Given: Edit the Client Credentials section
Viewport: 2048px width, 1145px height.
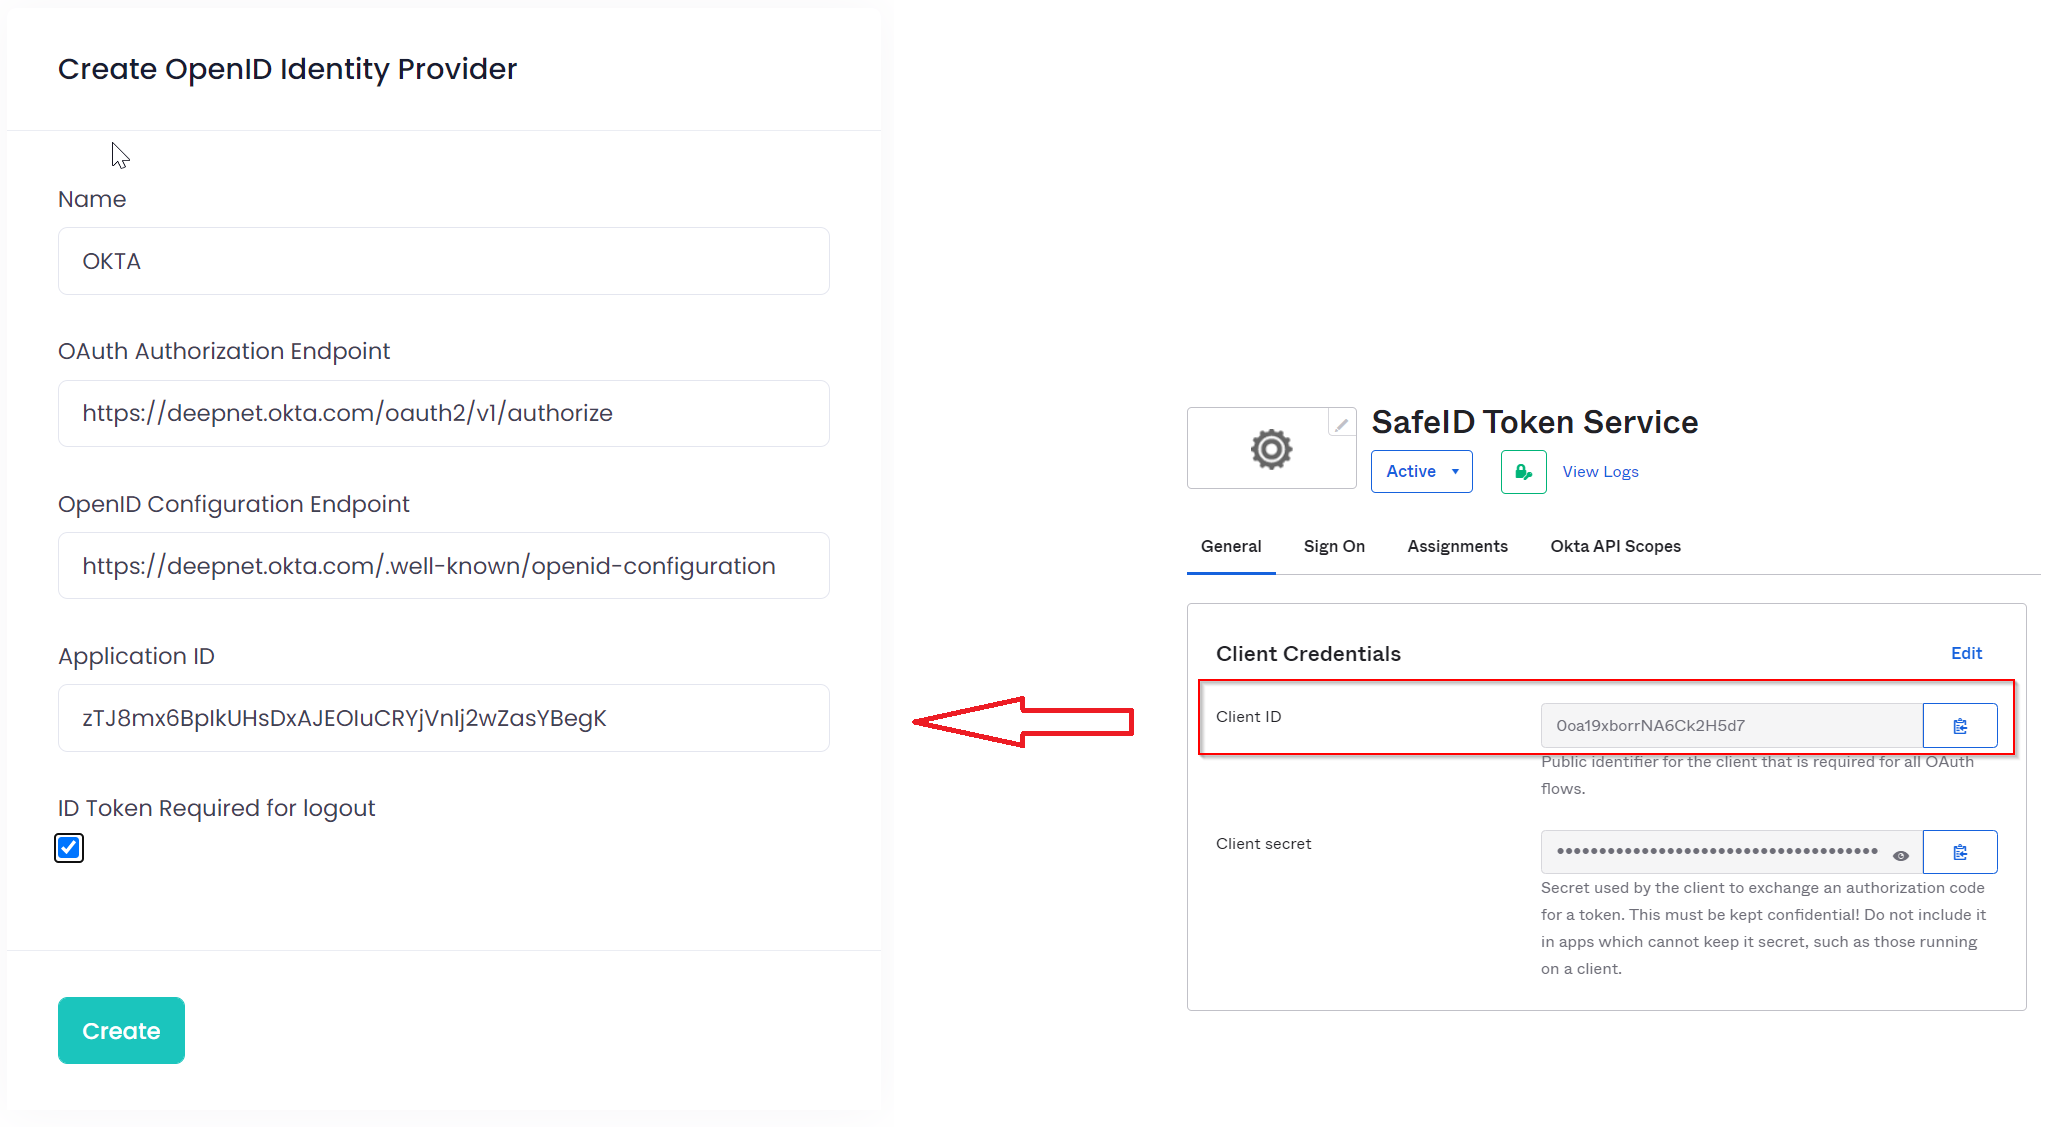Looking at the screenshot, I should pos(1966,653).
